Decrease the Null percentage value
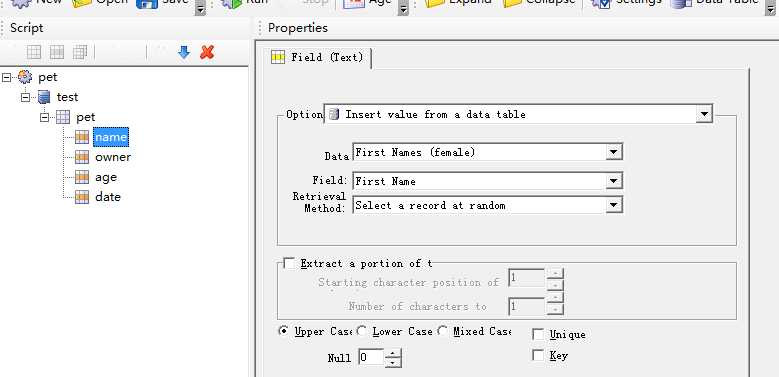Image resolution: width=779 pixels, height=377 pixels. click(393, 363)
